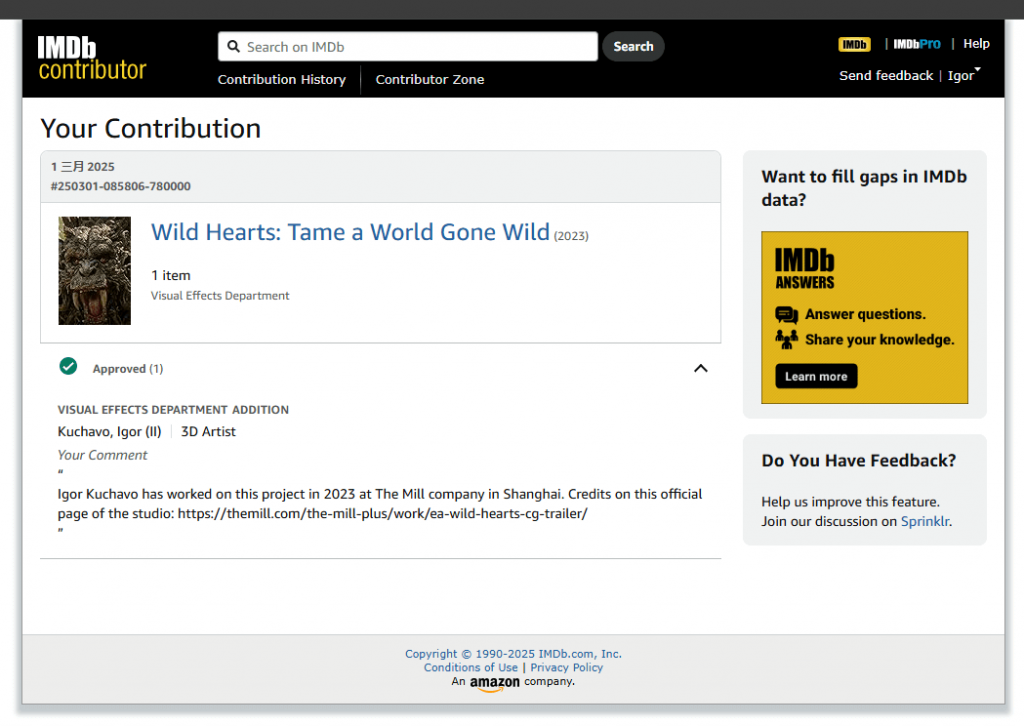This screenshot has width=1024, height=726.
Task: Open Wild Hearts: Tame a World Gone Wild title link
Action: pyautogui.click(x=350, y=232)
